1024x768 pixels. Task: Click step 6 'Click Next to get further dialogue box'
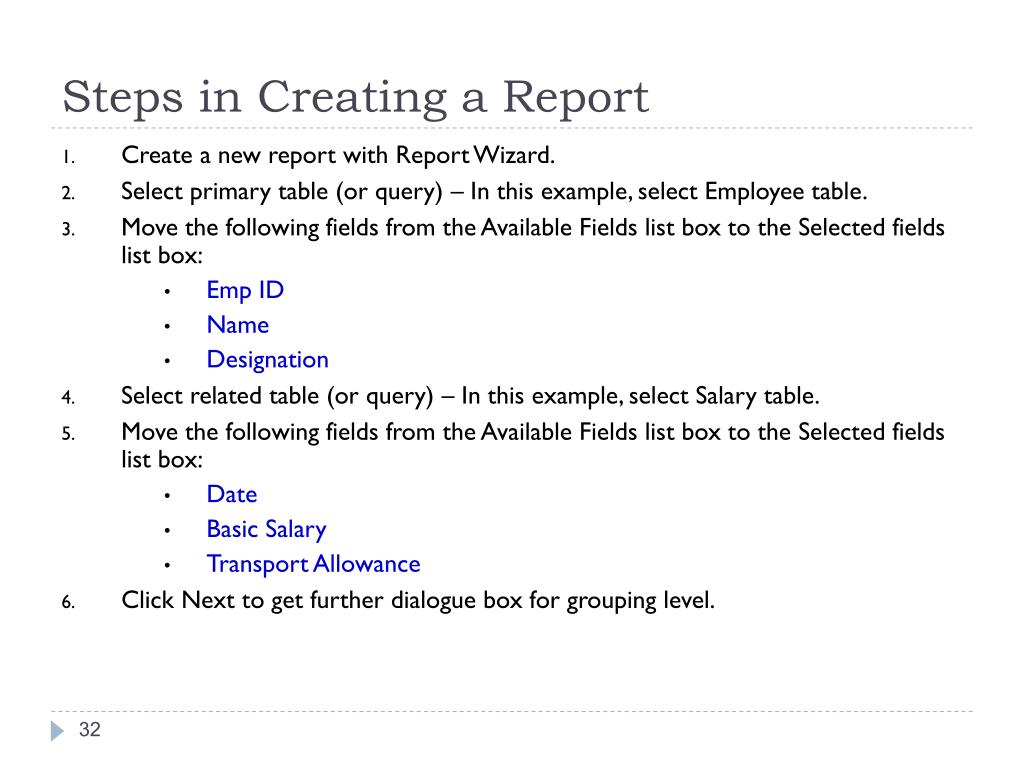point(418,601)
